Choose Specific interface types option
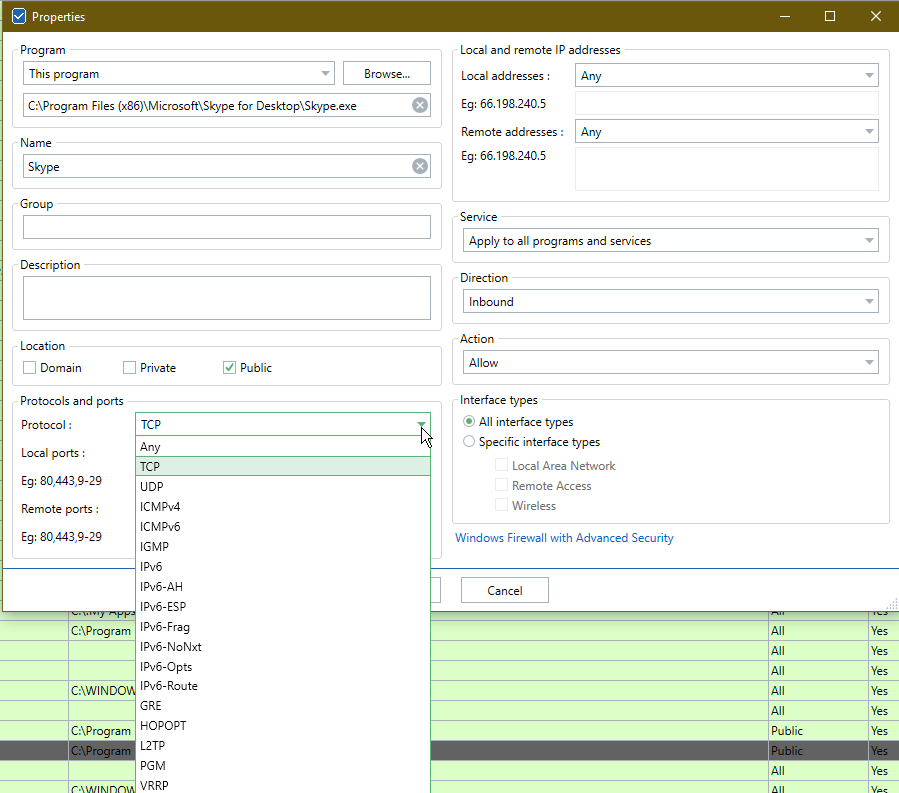899x793 pixels. [x=470, y=442]
